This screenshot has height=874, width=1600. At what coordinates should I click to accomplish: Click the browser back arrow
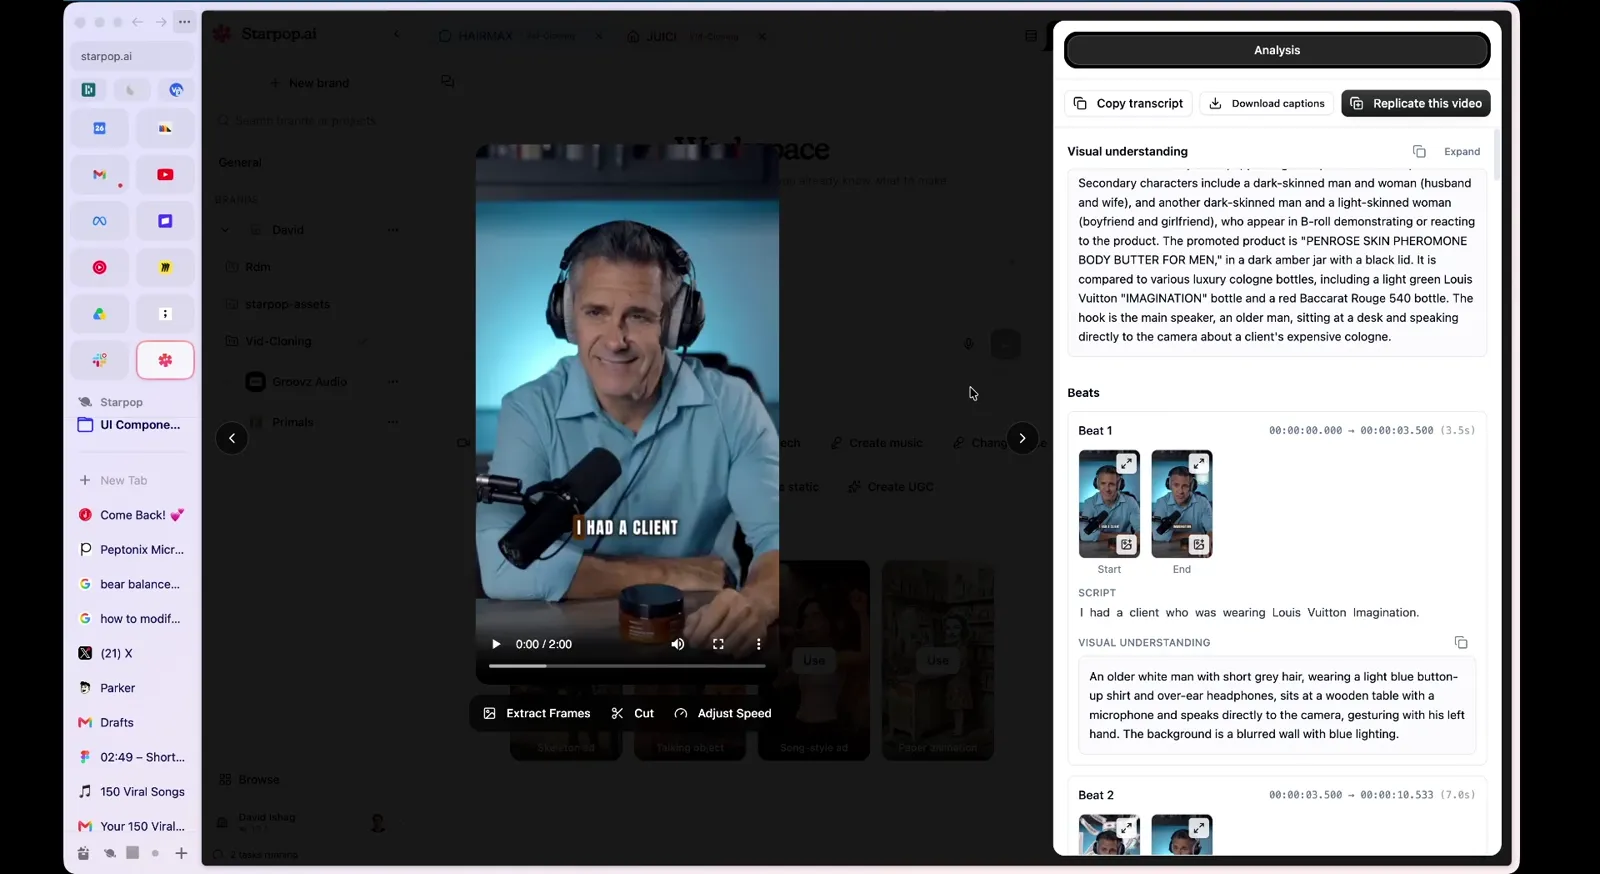[137, 22]
